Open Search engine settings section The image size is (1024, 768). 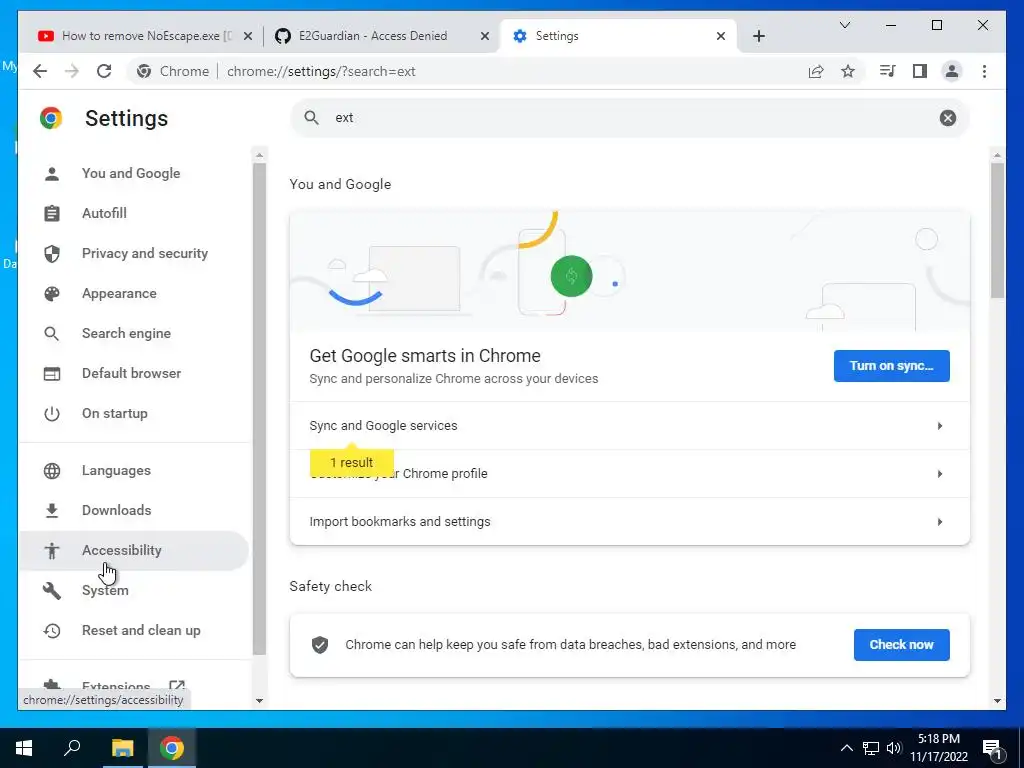pyautogui.click(x=134, y=333)
